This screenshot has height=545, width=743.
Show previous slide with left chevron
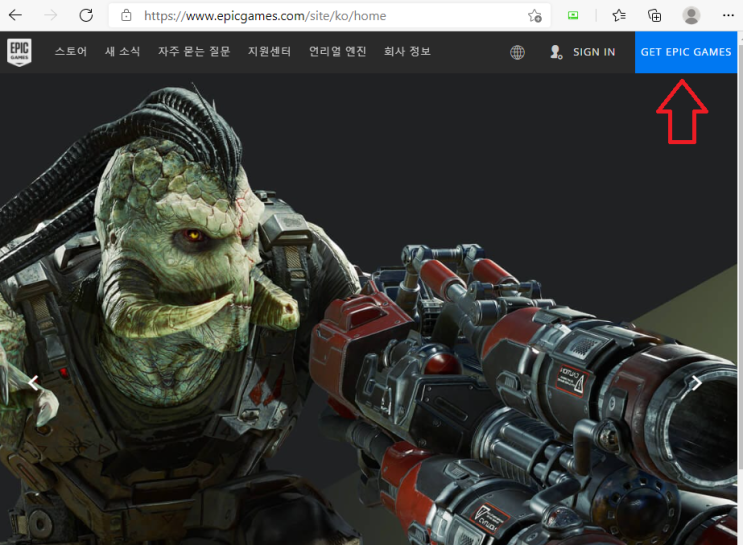tap(34, 382)
